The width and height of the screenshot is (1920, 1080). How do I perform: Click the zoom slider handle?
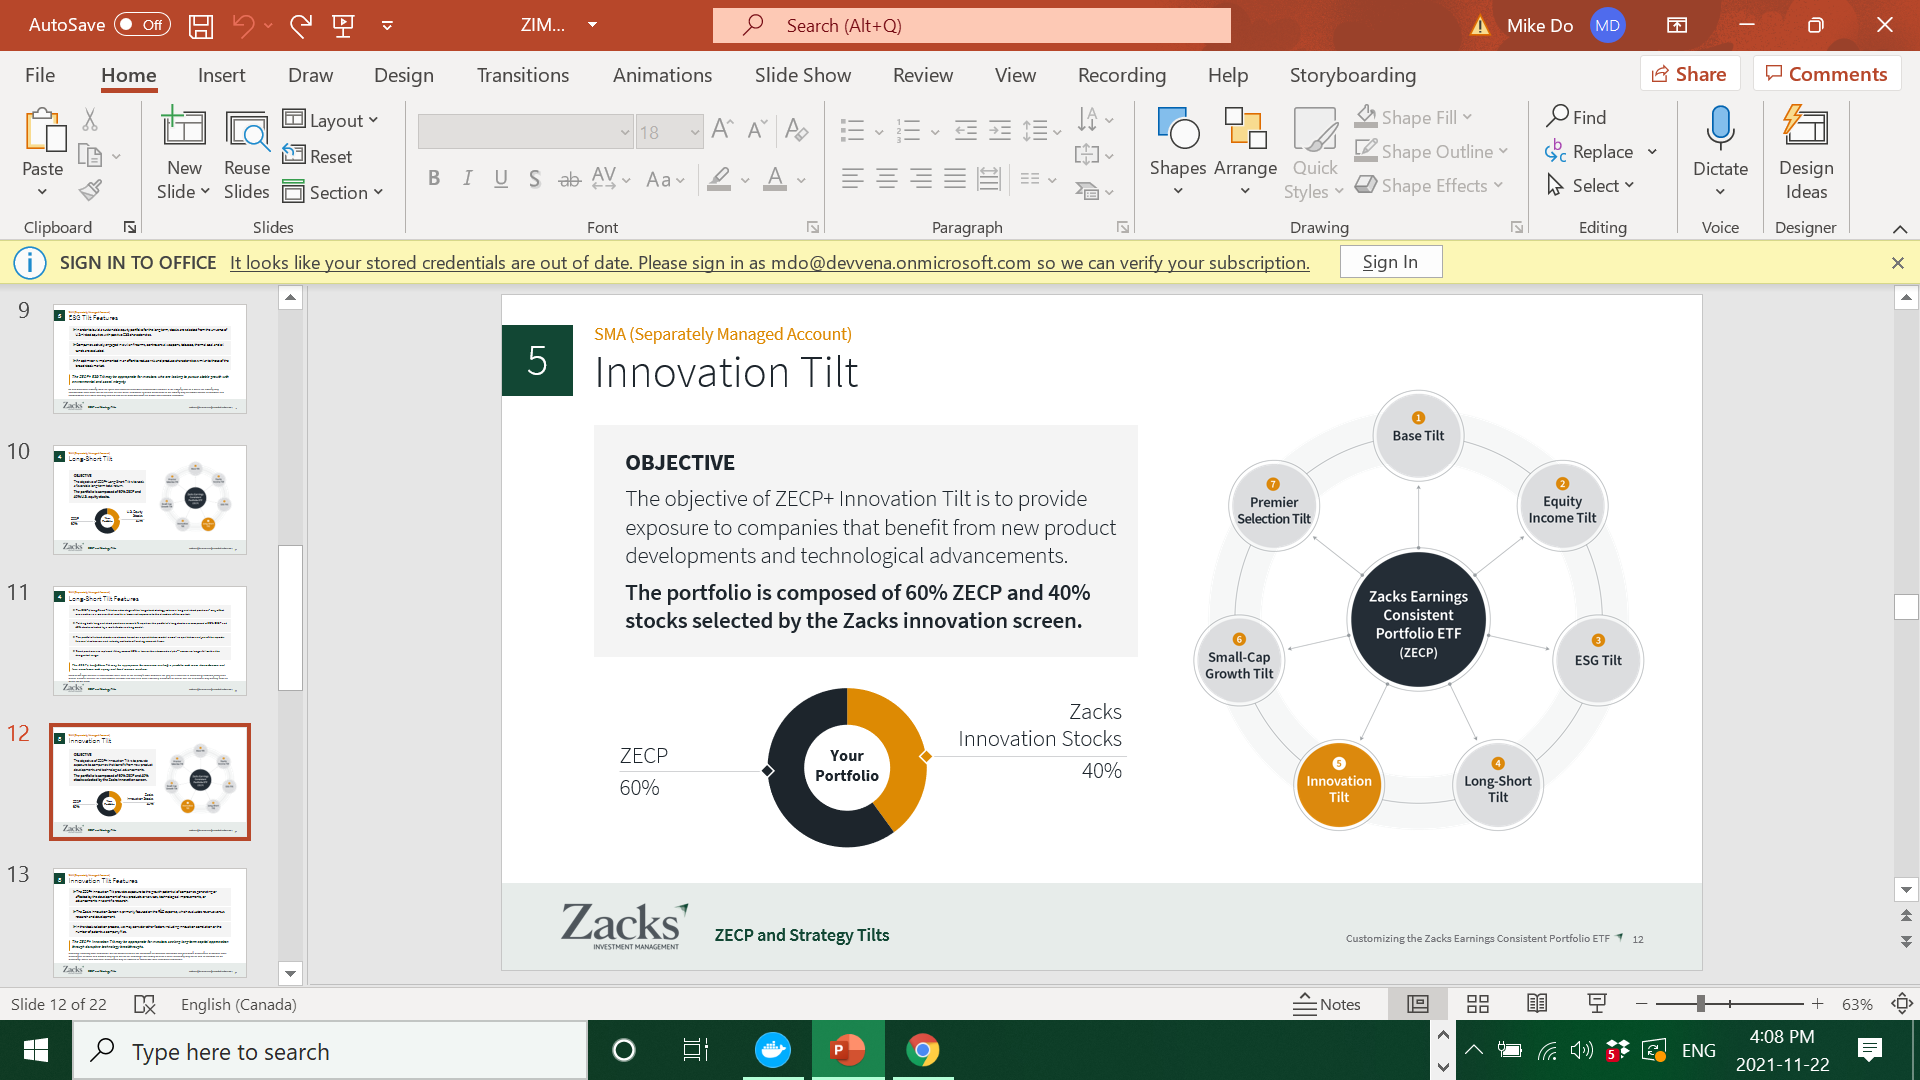point(1700,1004)
